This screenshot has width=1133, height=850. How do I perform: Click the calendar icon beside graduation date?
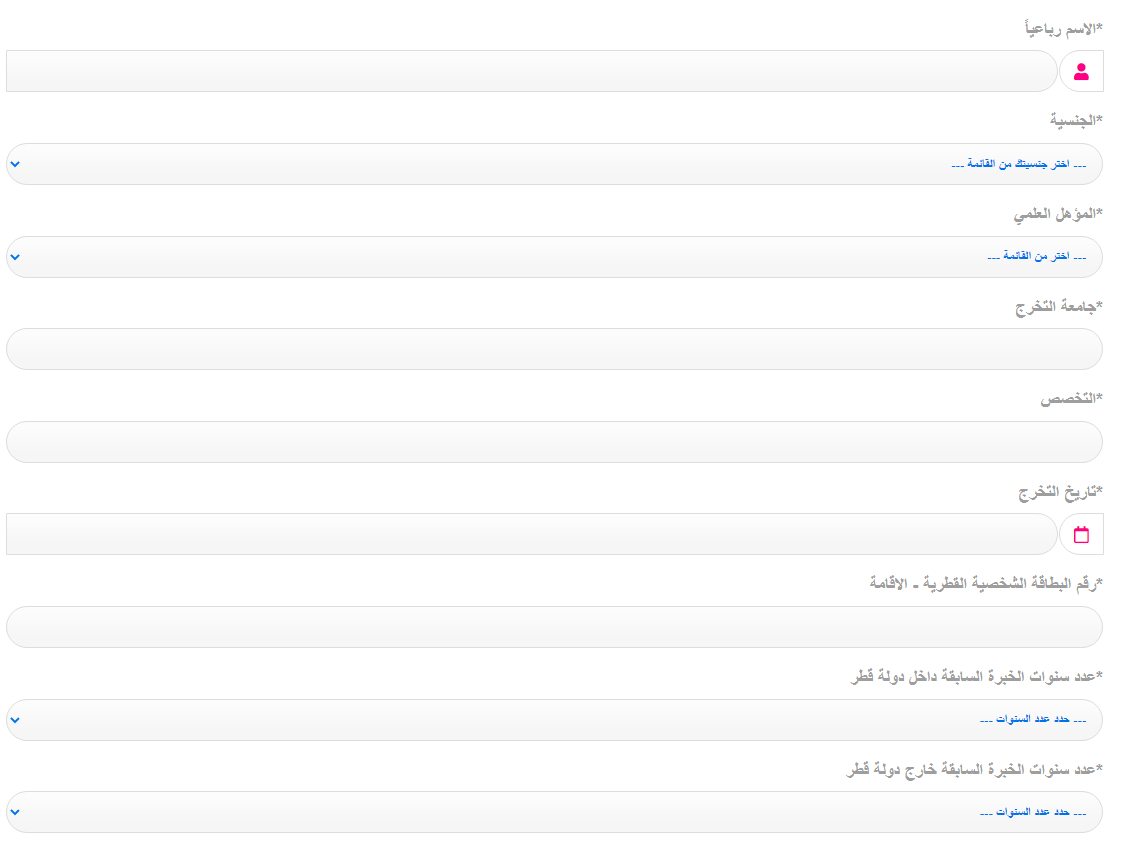coord(1081,534)
